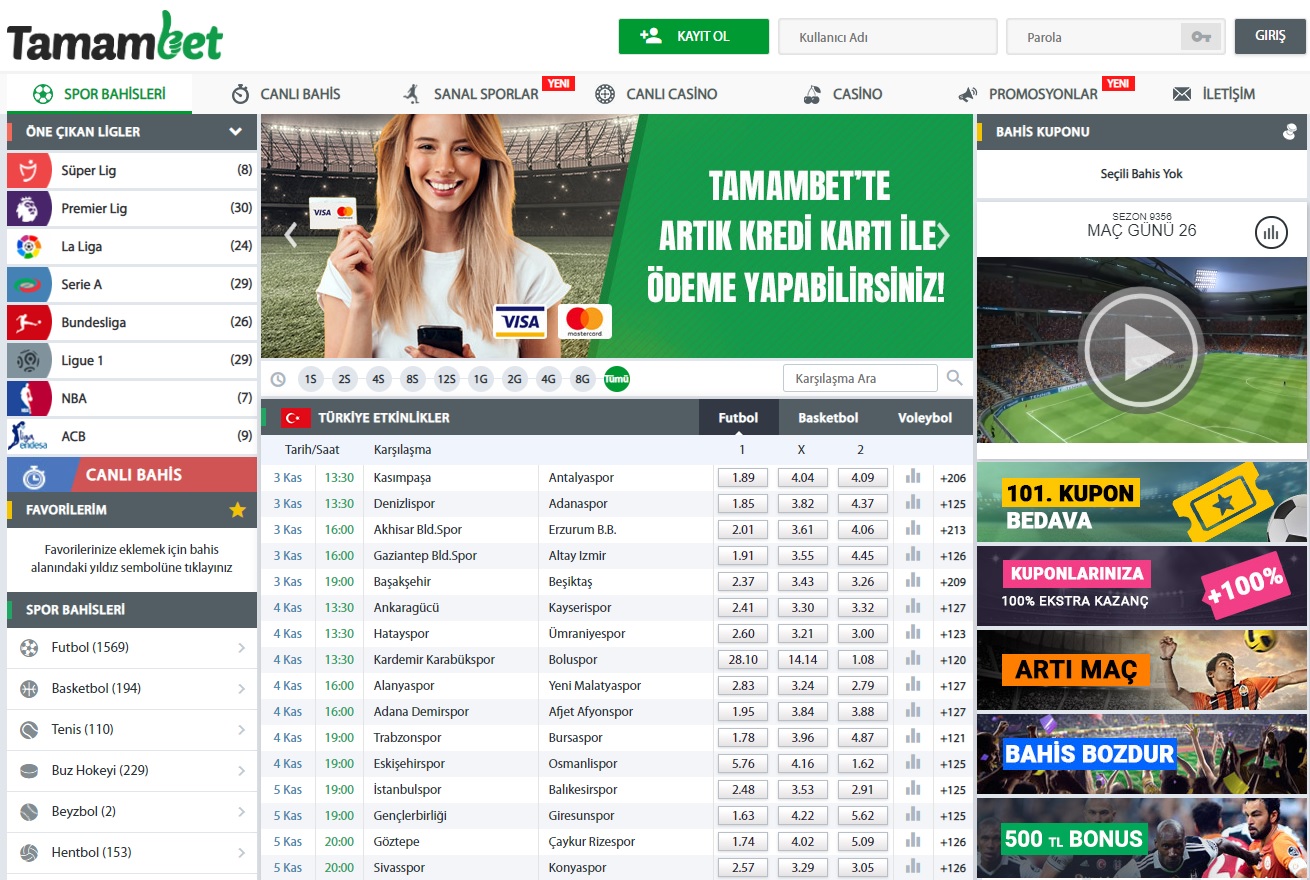Image resolution: width=1310 pixels, height=880 pixels.
Task: Bet 1.89 odds on Kasımpaşa
Action: click(x=743, y=477)
